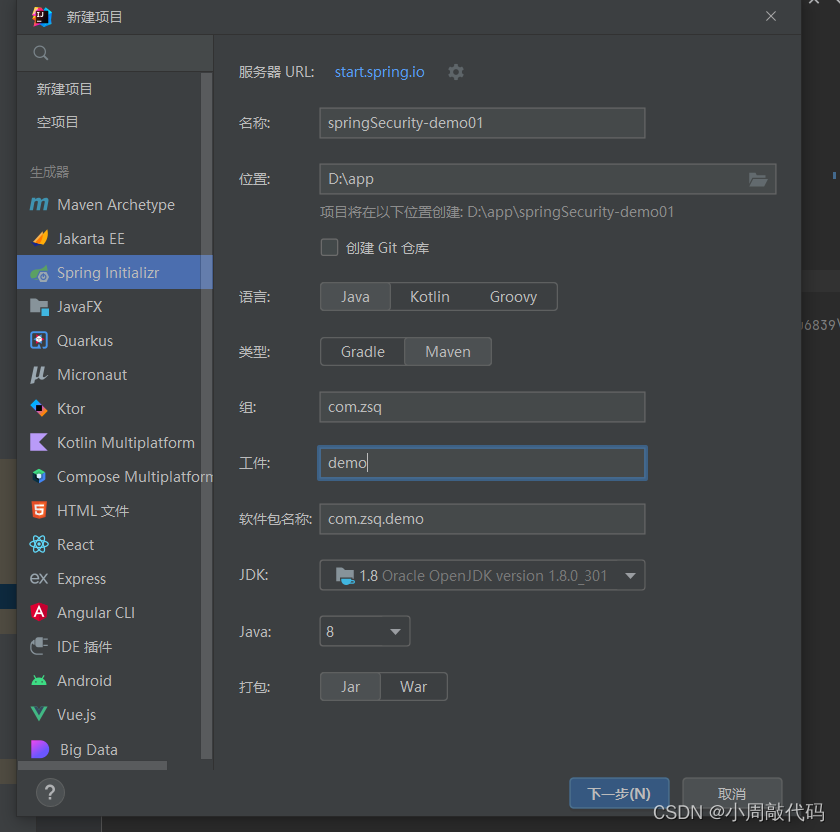Click the Micronaut mu icon
This screenshot has width=840, height=832.
(x=39, y=374)
